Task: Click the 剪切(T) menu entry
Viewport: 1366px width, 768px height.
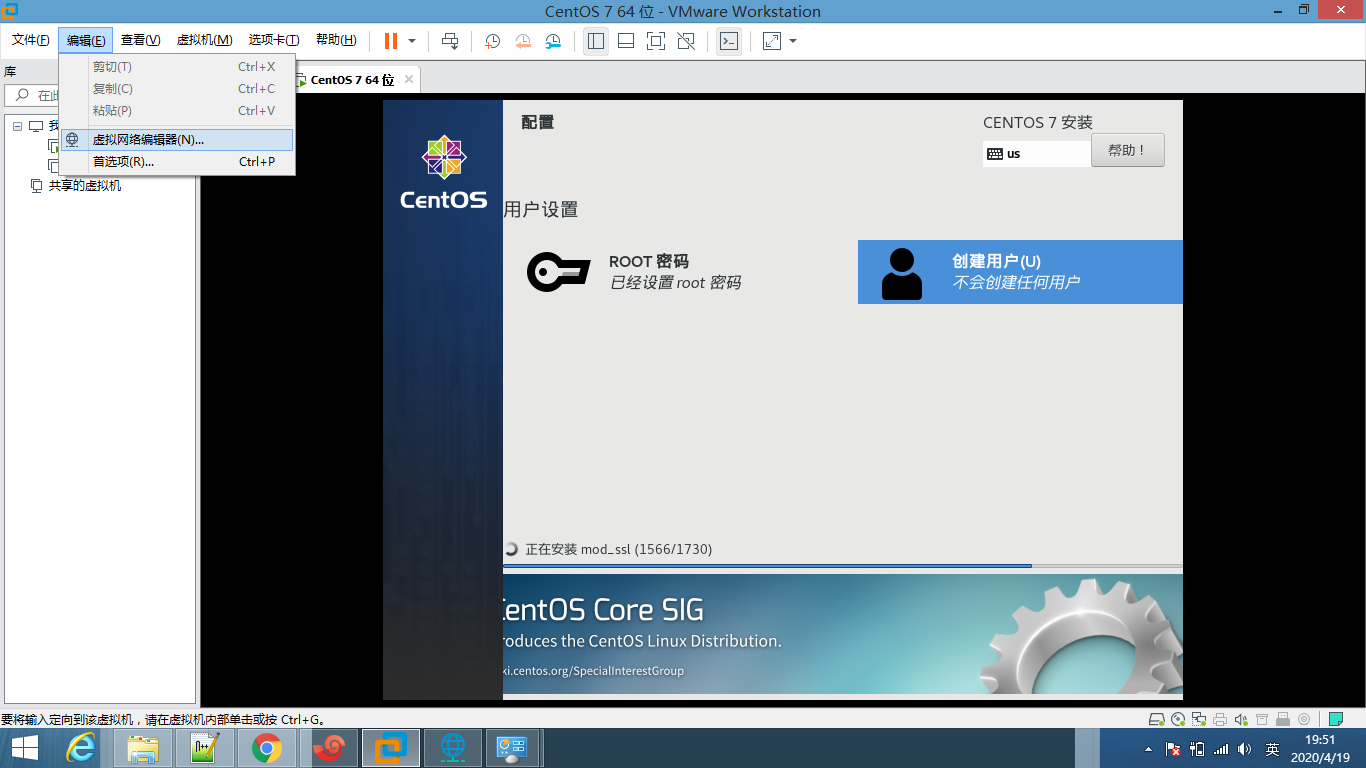Action: pos(177,67)
